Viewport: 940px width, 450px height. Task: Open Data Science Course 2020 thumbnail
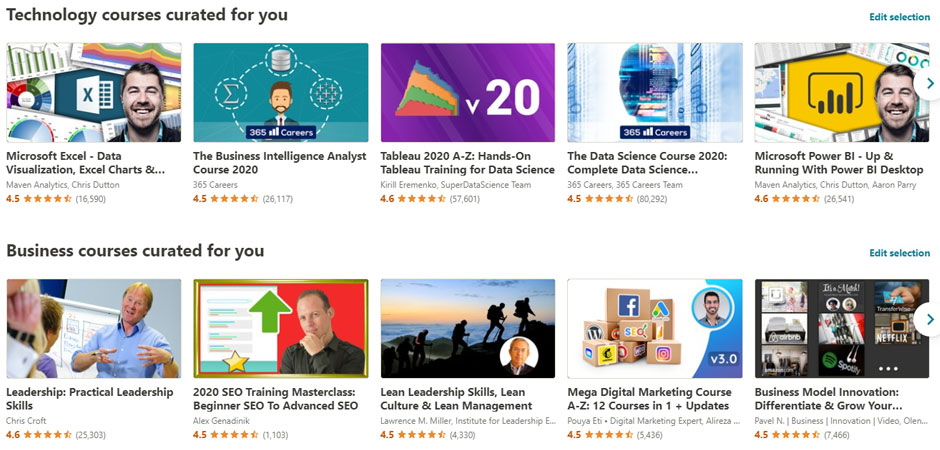655,92
